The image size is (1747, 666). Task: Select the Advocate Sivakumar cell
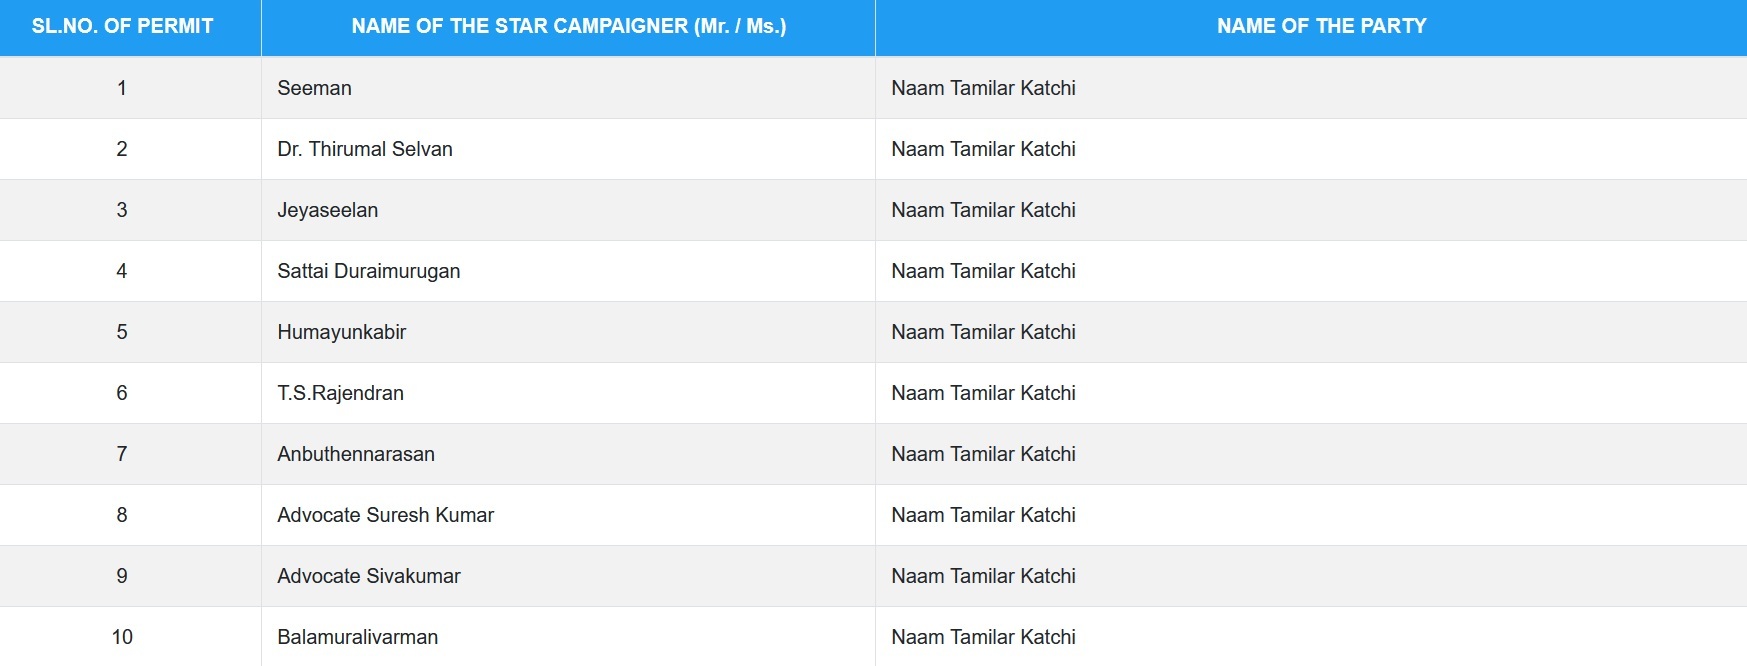click(368, 576)
